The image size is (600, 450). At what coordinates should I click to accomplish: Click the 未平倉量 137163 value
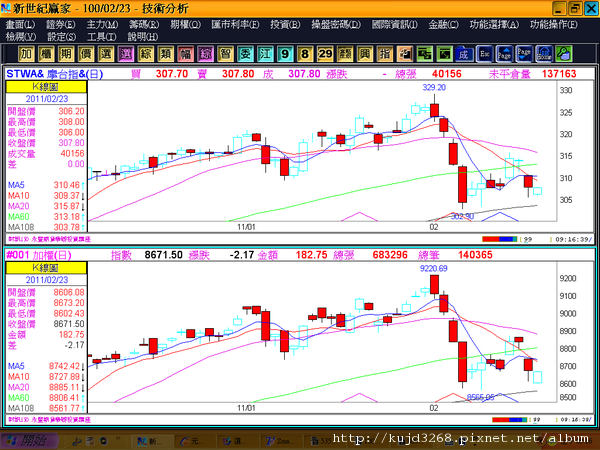pos(559,74)
